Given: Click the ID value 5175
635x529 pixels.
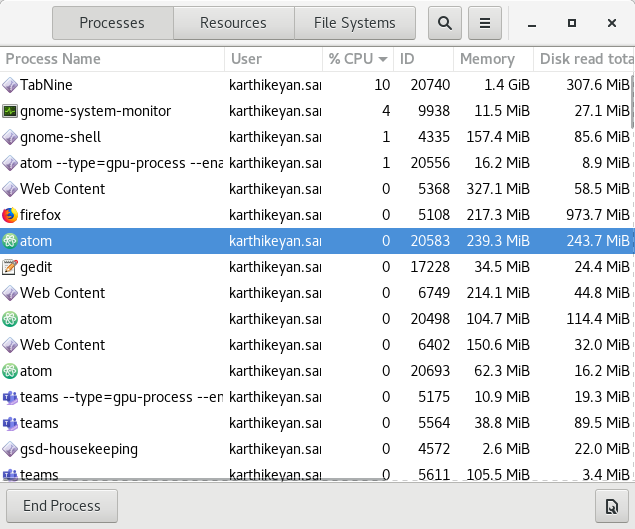Looking at the screenshot, I should coord(434,397).
